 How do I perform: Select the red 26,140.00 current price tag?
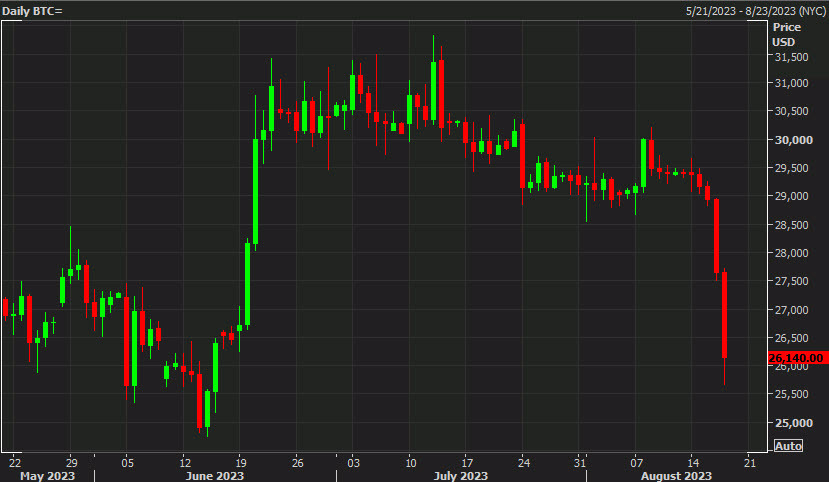click(797, 358)
